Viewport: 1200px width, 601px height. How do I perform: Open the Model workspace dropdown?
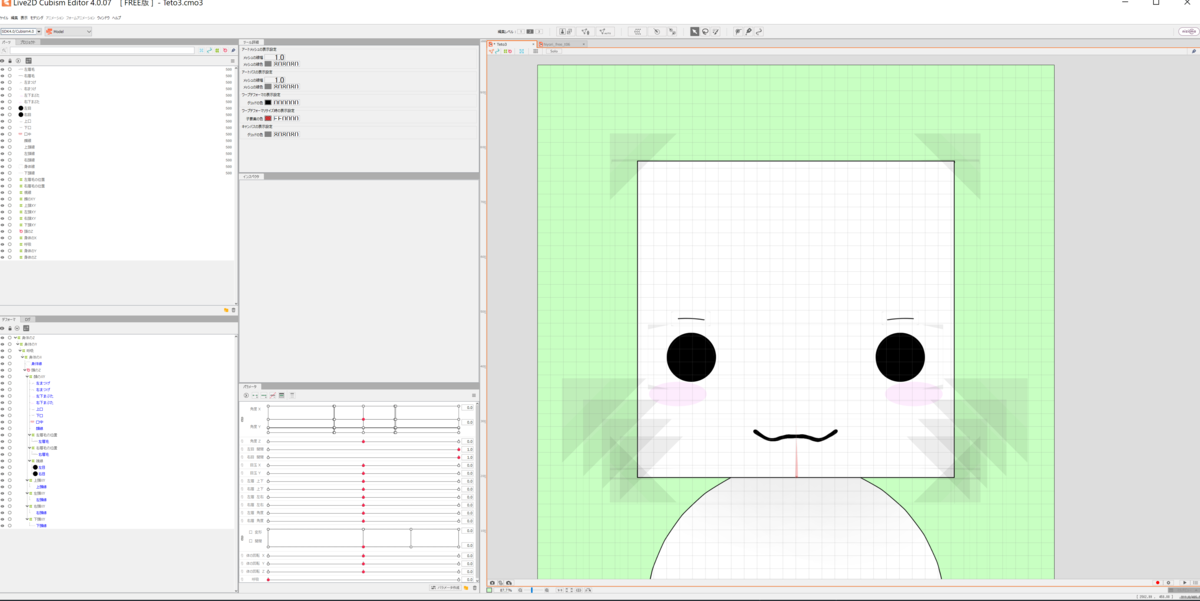click(68, 31)
